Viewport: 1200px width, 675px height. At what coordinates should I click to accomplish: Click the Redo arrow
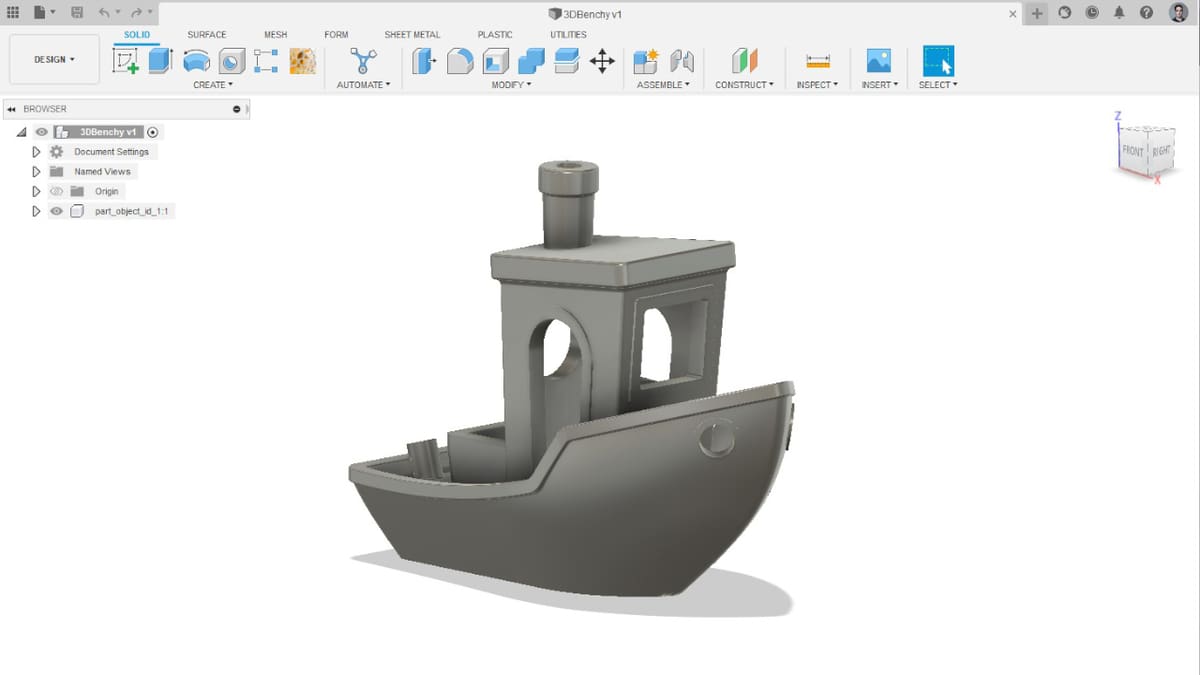pos(136,13)
